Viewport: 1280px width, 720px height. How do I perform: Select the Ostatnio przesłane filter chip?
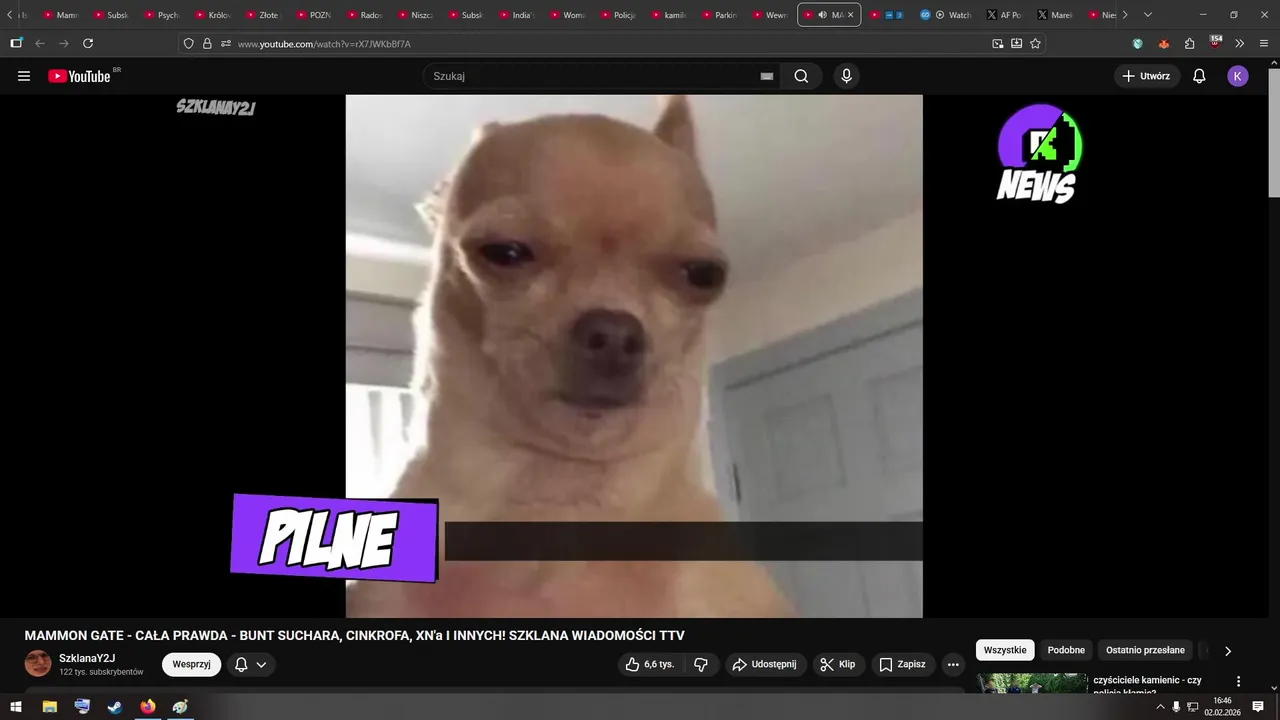tap(1145, 650)
